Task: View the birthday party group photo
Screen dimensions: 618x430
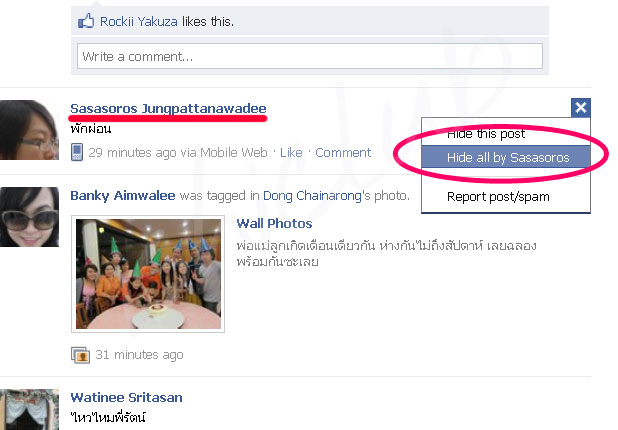Action: click(x=148, y=274)
